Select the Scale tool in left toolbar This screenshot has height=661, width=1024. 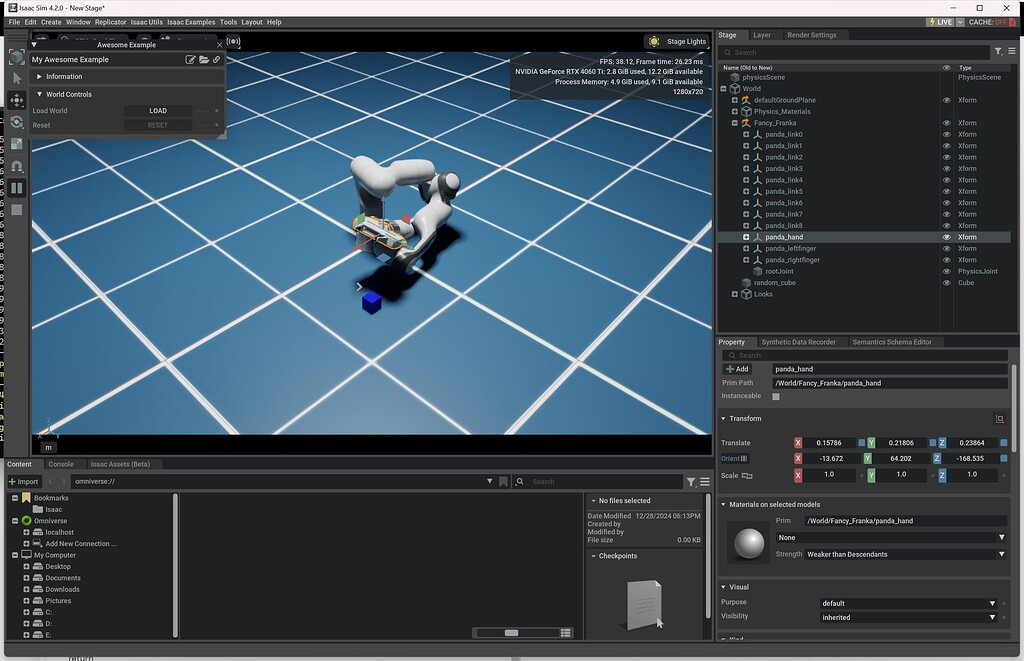[x=17, y=144]
